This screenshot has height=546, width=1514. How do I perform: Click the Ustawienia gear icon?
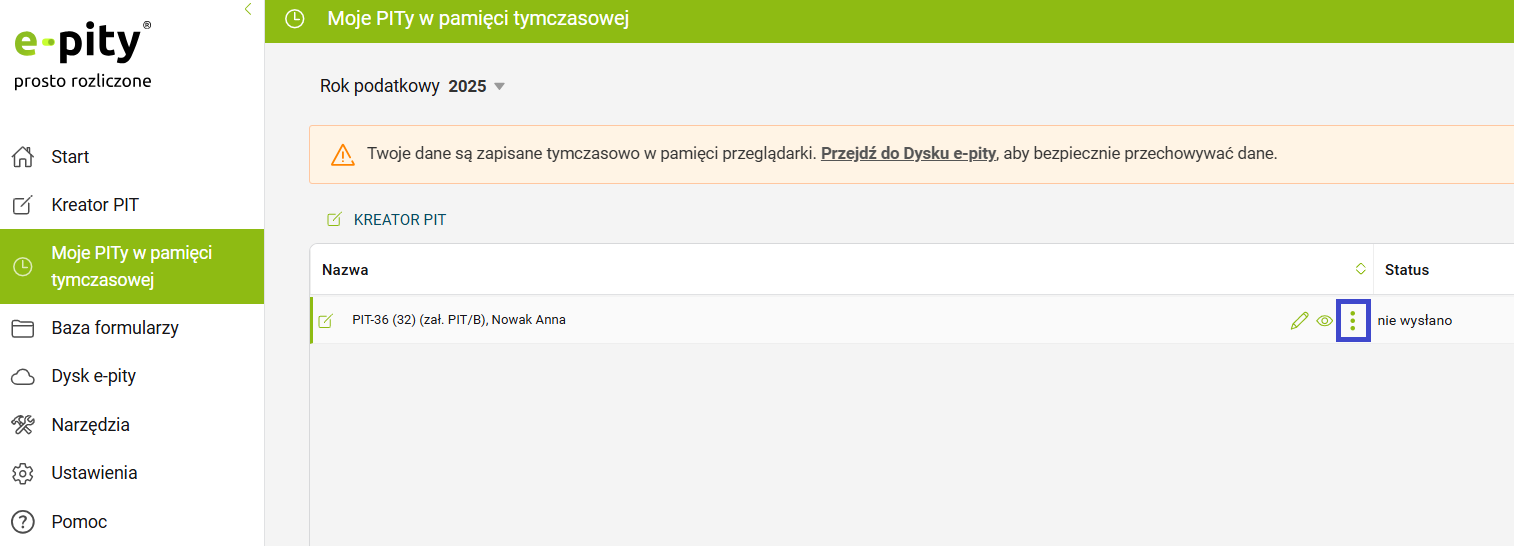pyautogui.click(x=22, y=473)
